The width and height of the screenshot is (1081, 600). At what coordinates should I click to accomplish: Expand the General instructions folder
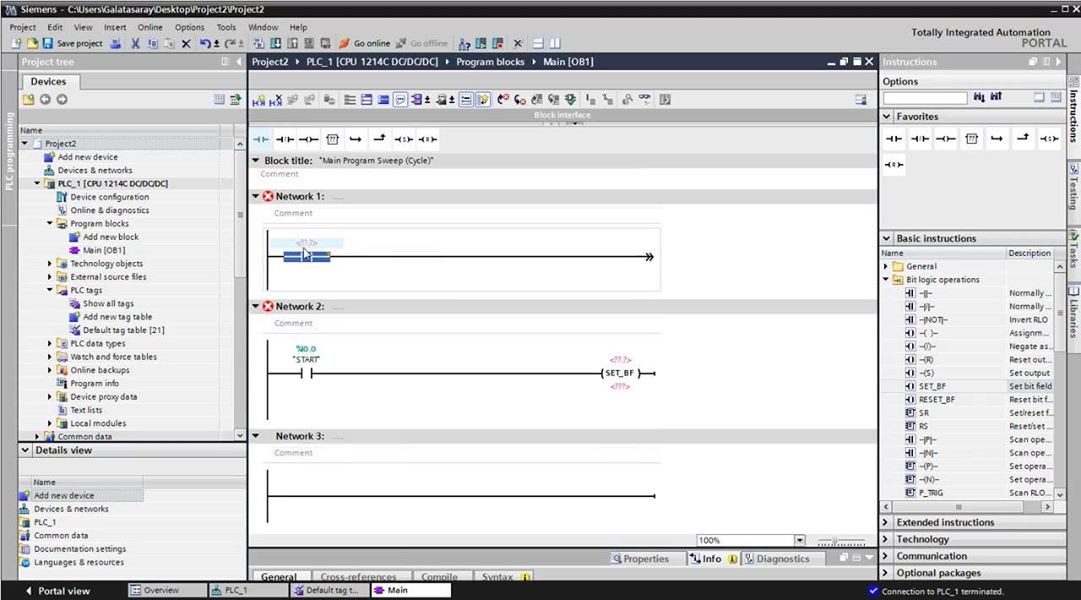click(886, 266)
